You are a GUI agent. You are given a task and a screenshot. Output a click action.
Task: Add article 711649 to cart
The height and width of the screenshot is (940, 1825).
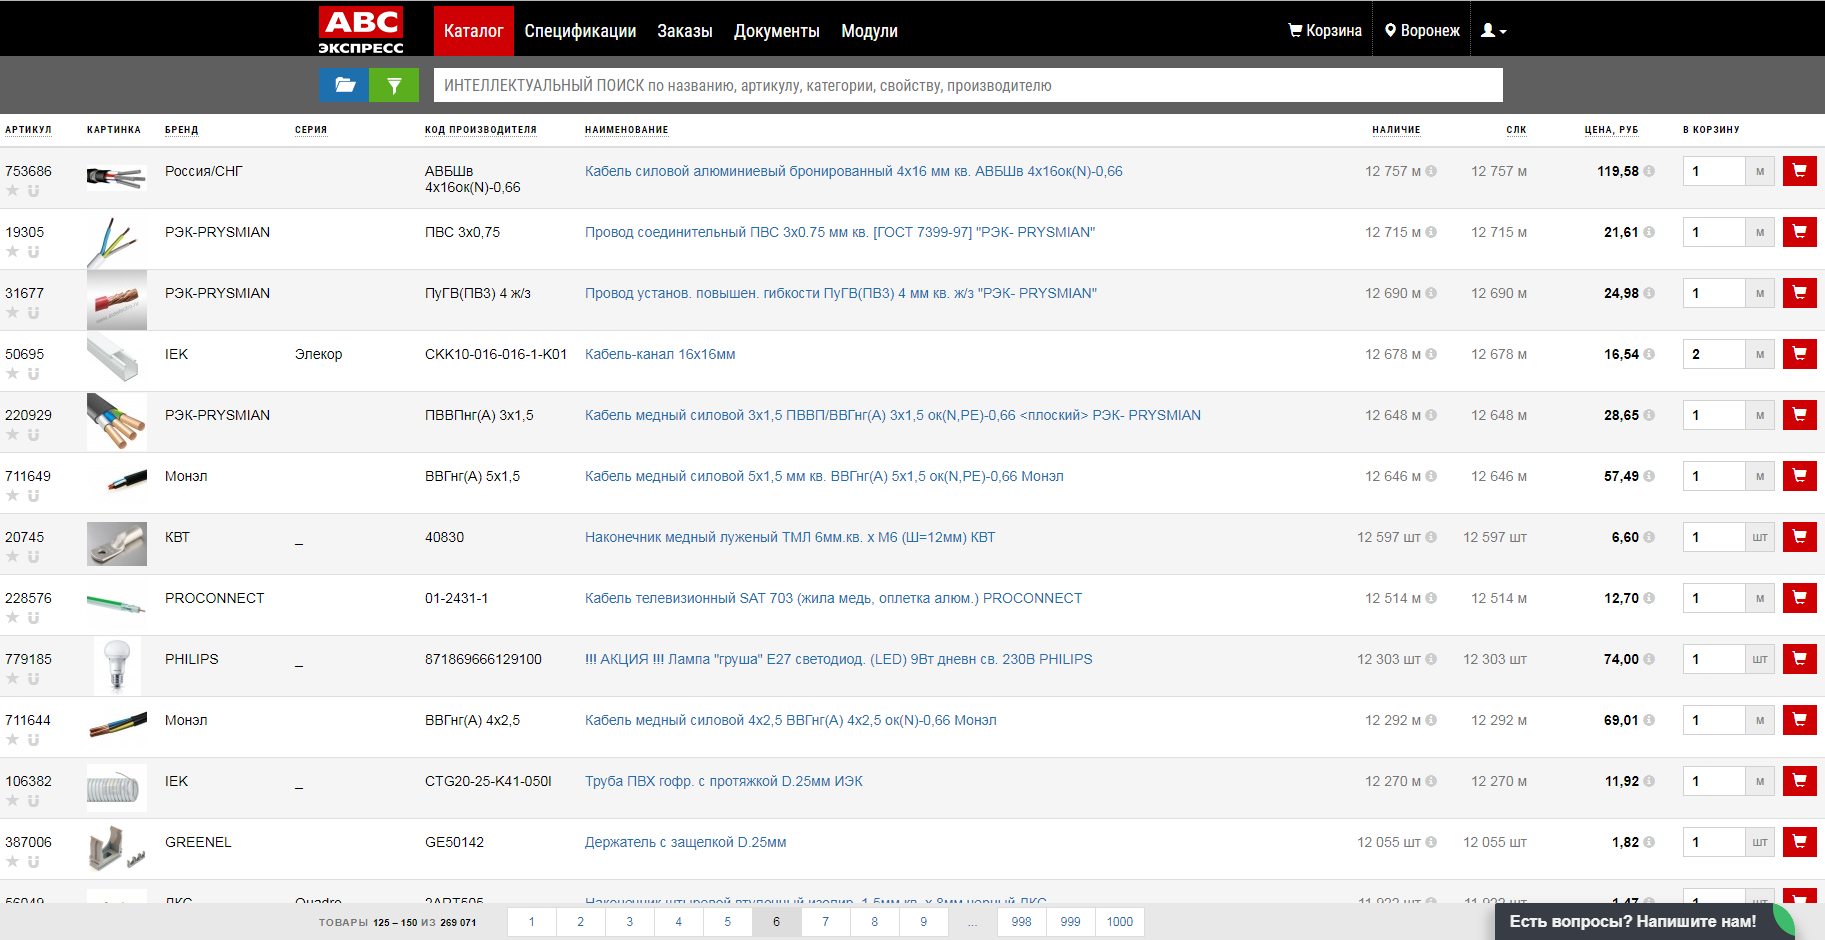(x=1800, y=476)
